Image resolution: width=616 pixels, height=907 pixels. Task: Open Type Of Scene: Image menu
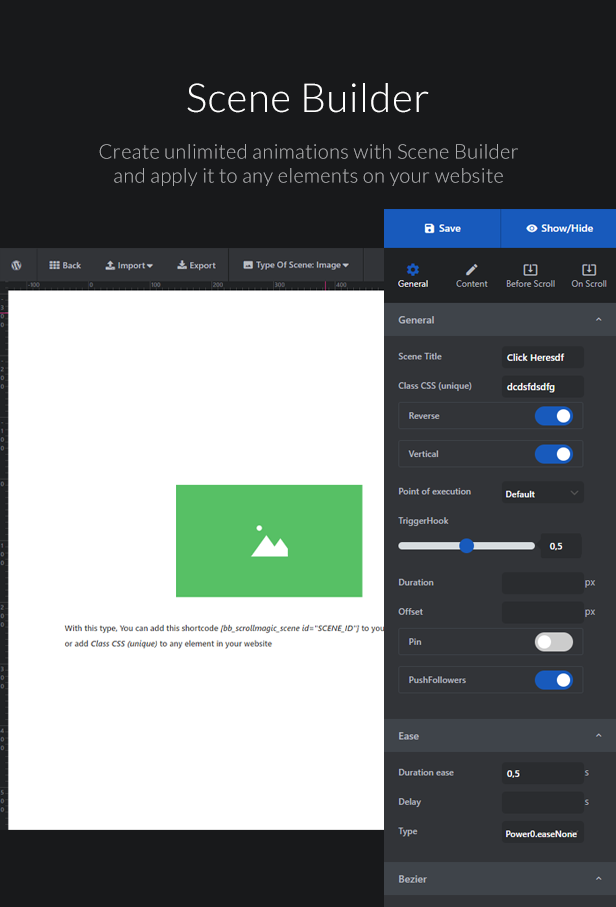pyautogui.click(x=296, y=265)
